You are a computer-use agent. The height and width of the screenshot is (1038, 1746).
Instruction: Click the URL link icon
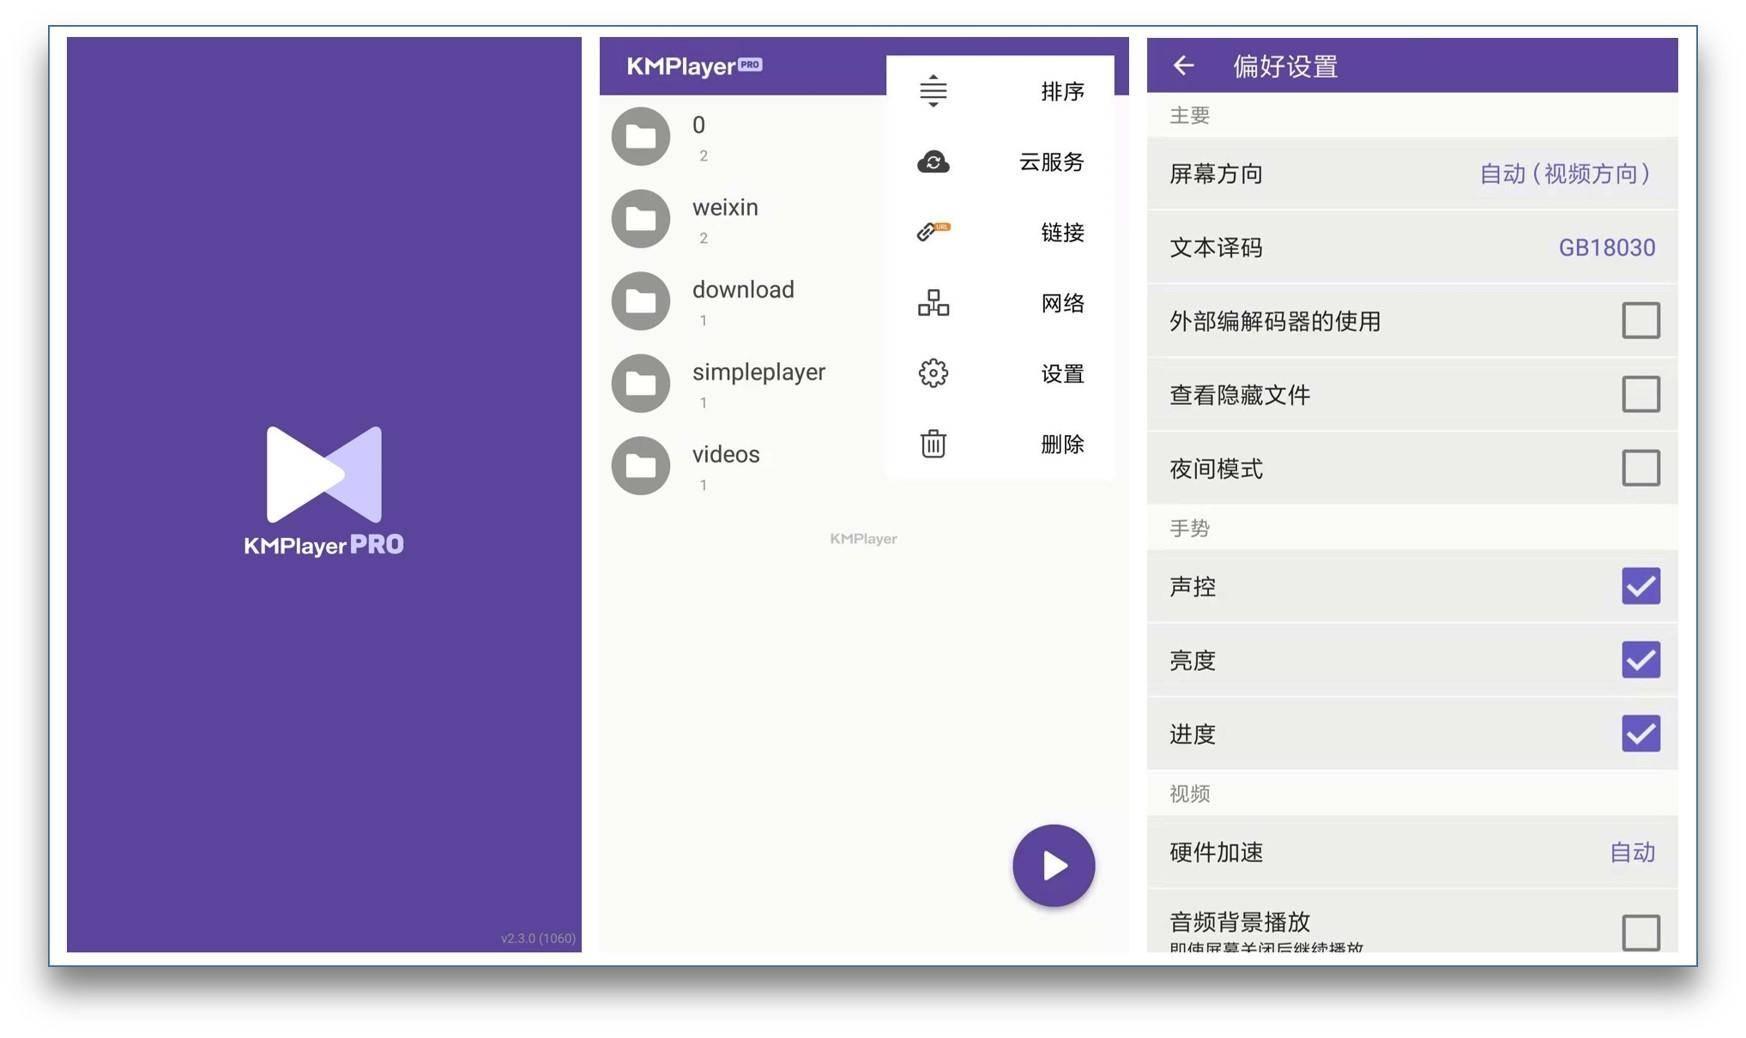[x=933, y=232]
